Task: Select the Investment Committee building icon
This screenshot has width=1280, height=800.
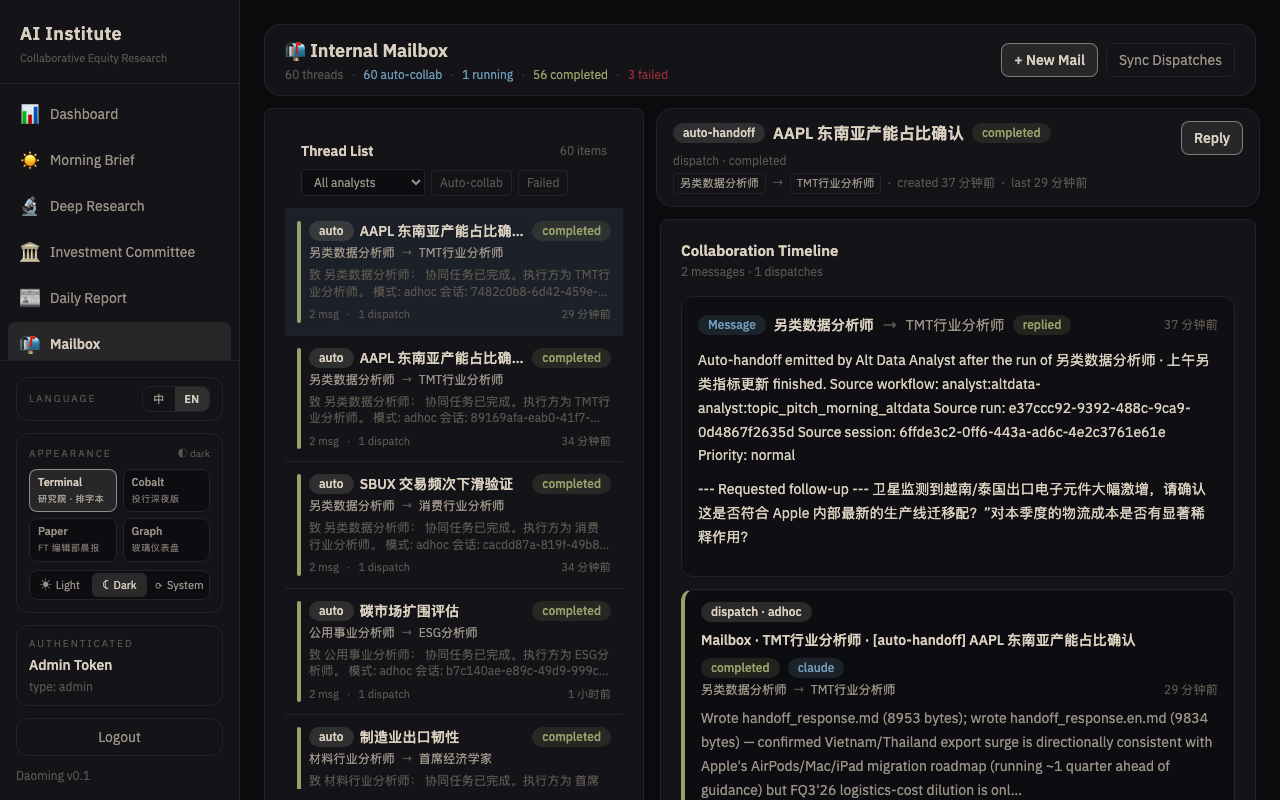Action: [x=30, y=252]
